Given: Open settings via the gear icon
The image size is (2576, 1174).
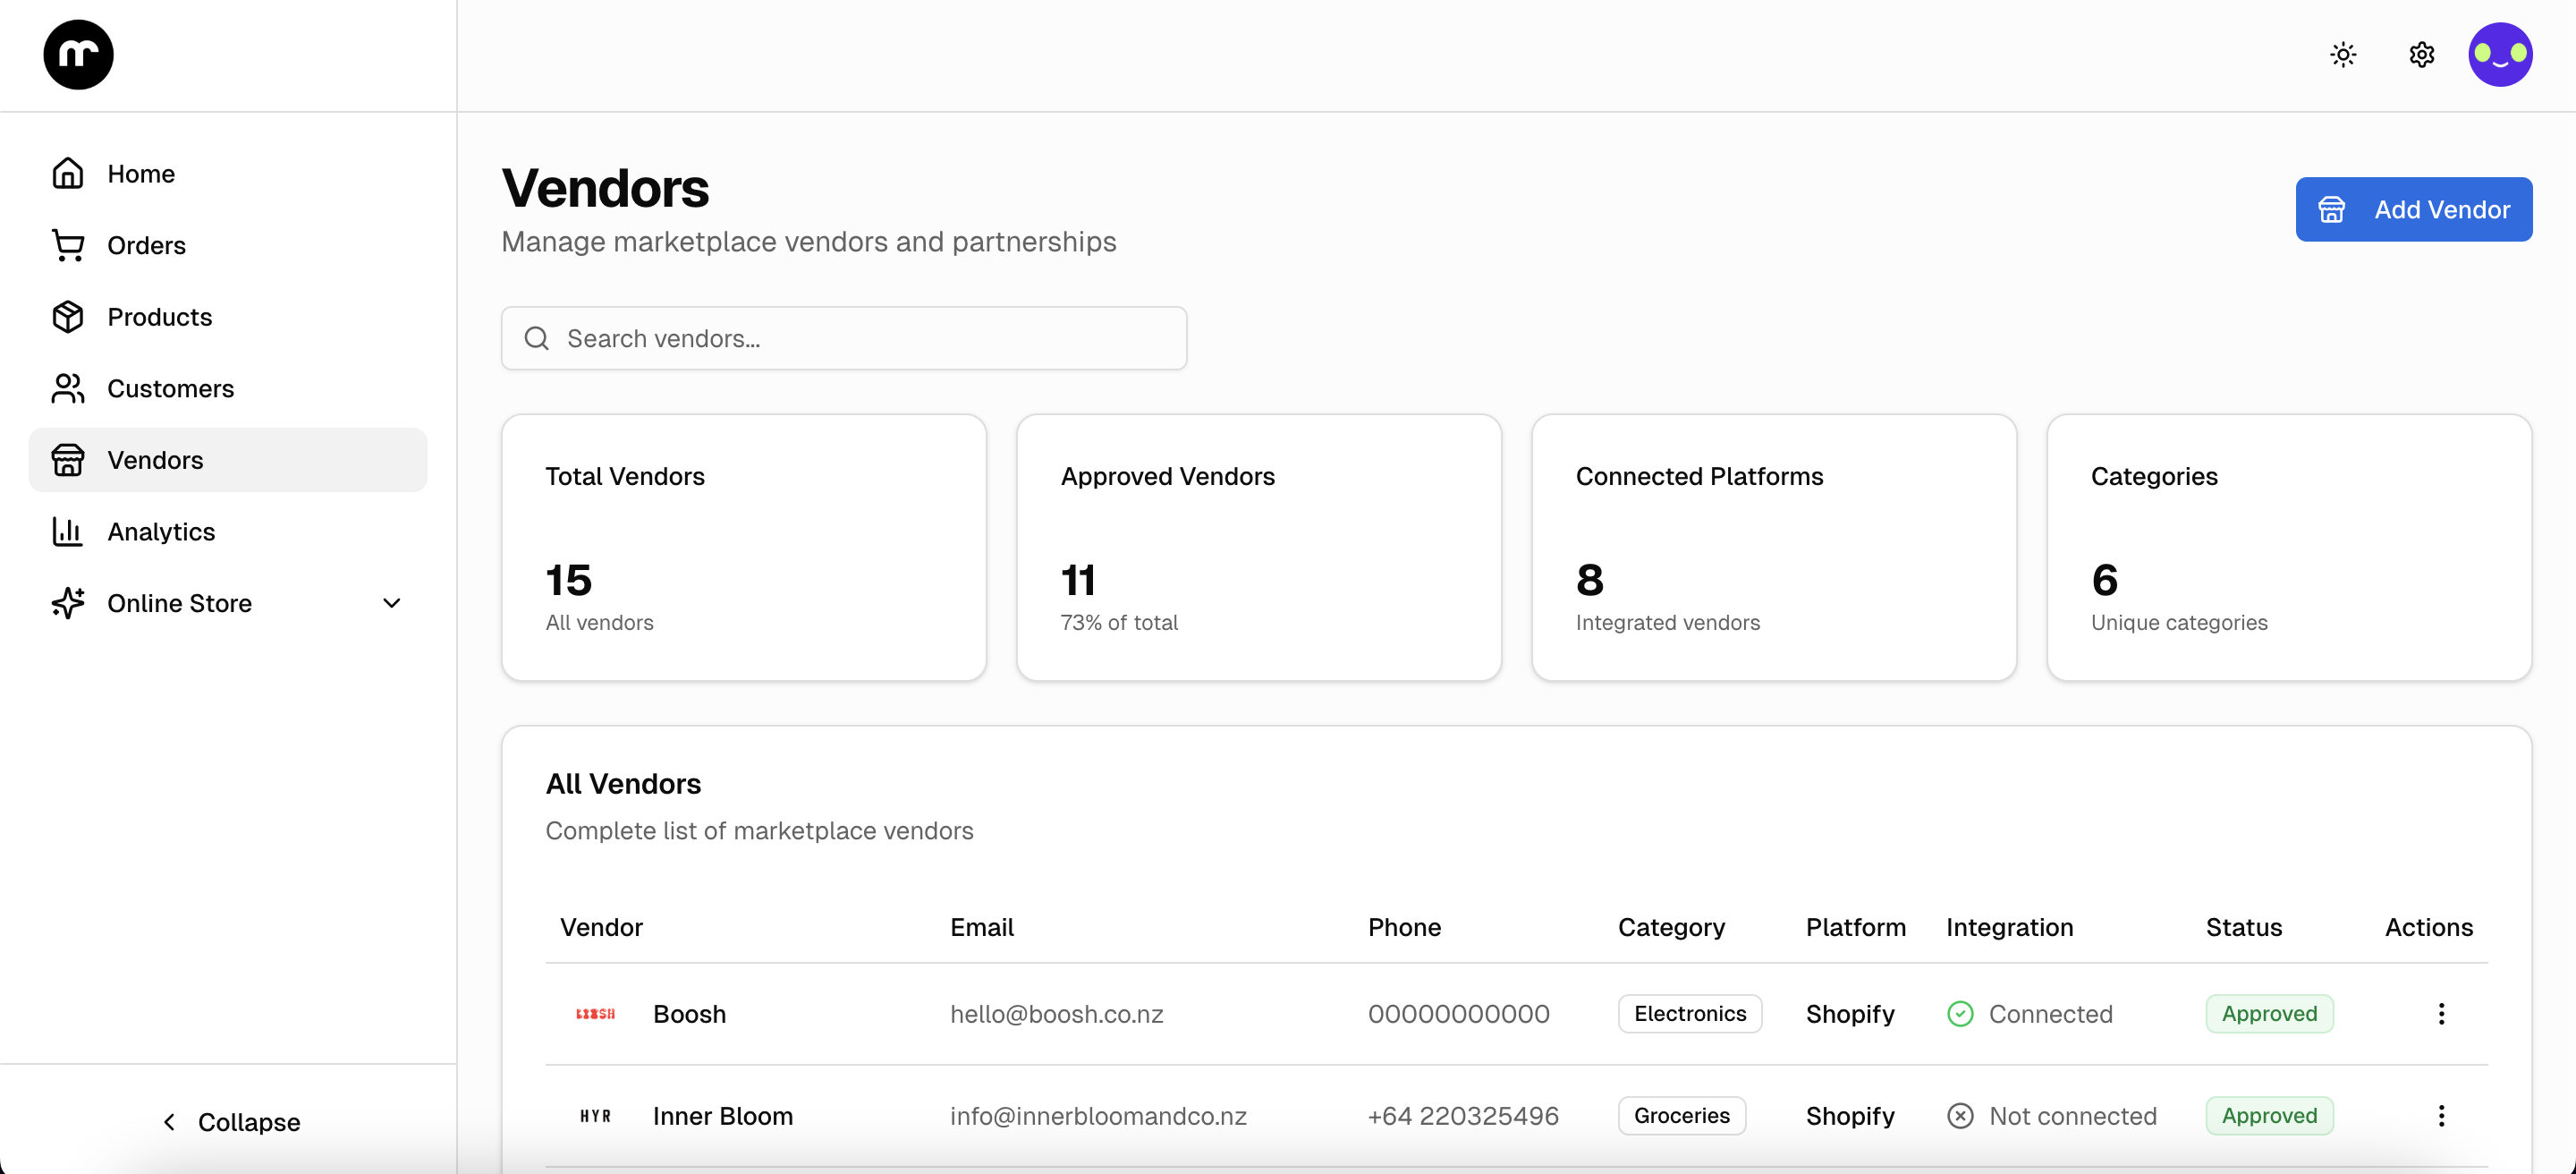Looking at the screenshot, I should click(x=2421, y=54).
